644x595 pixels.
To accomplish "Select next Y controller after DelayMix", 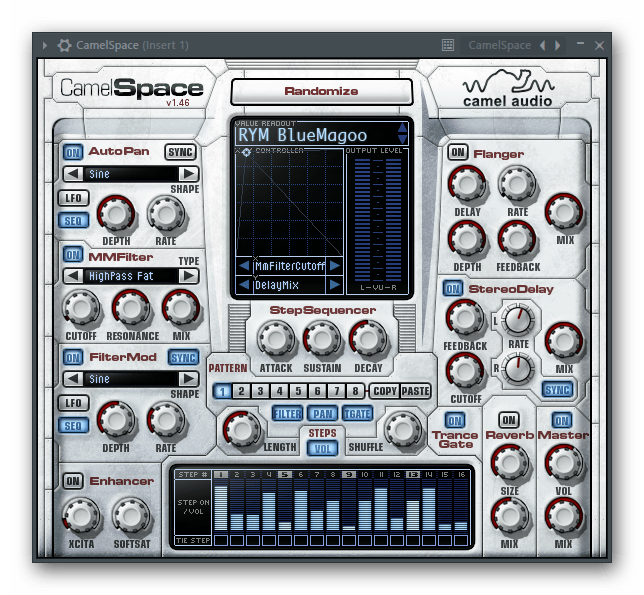I will [335, 285].
